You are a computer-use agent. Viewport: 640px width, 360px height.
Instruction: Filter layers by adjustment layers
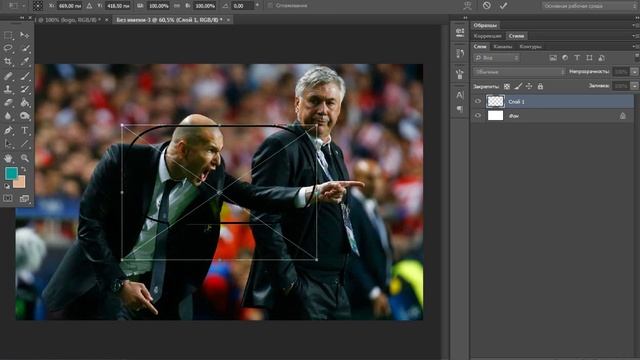(565, 58)
